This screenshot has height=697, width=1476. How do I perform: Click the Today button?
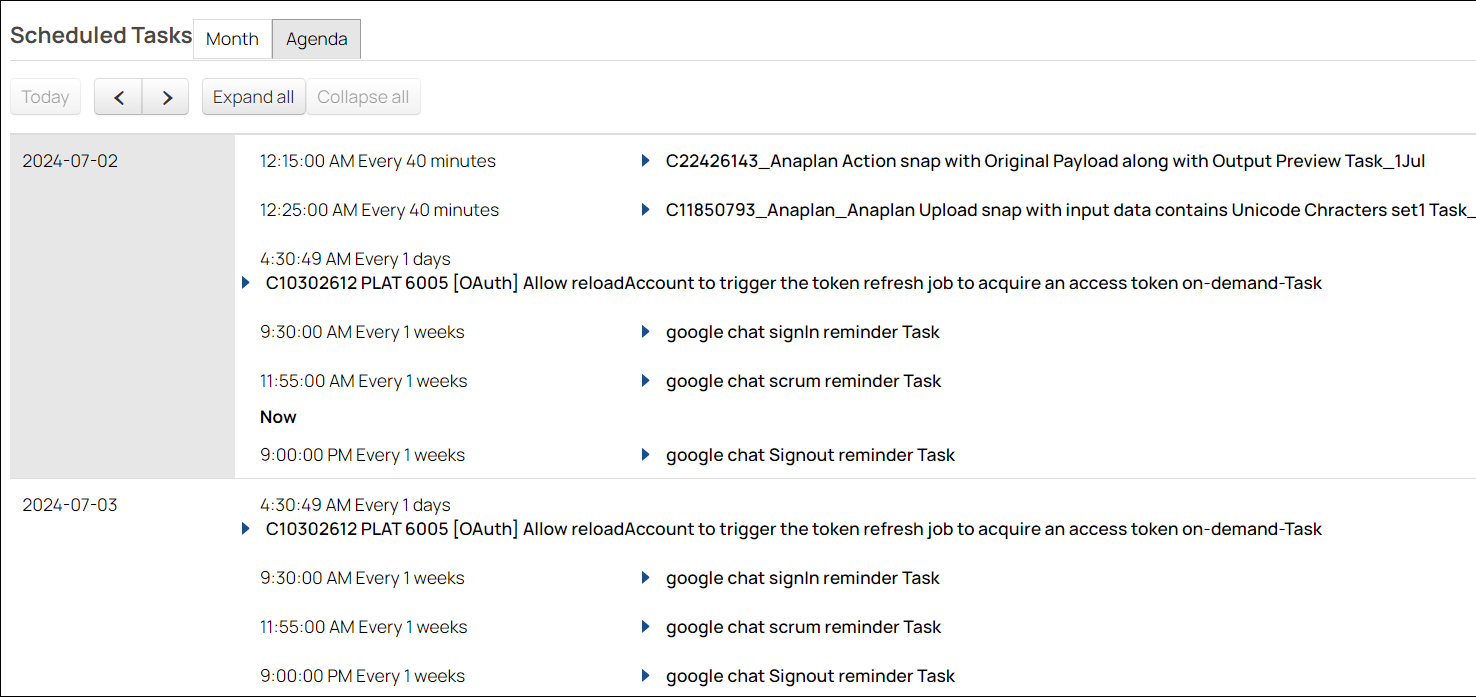pyautogui.click(x=45, y=96)
